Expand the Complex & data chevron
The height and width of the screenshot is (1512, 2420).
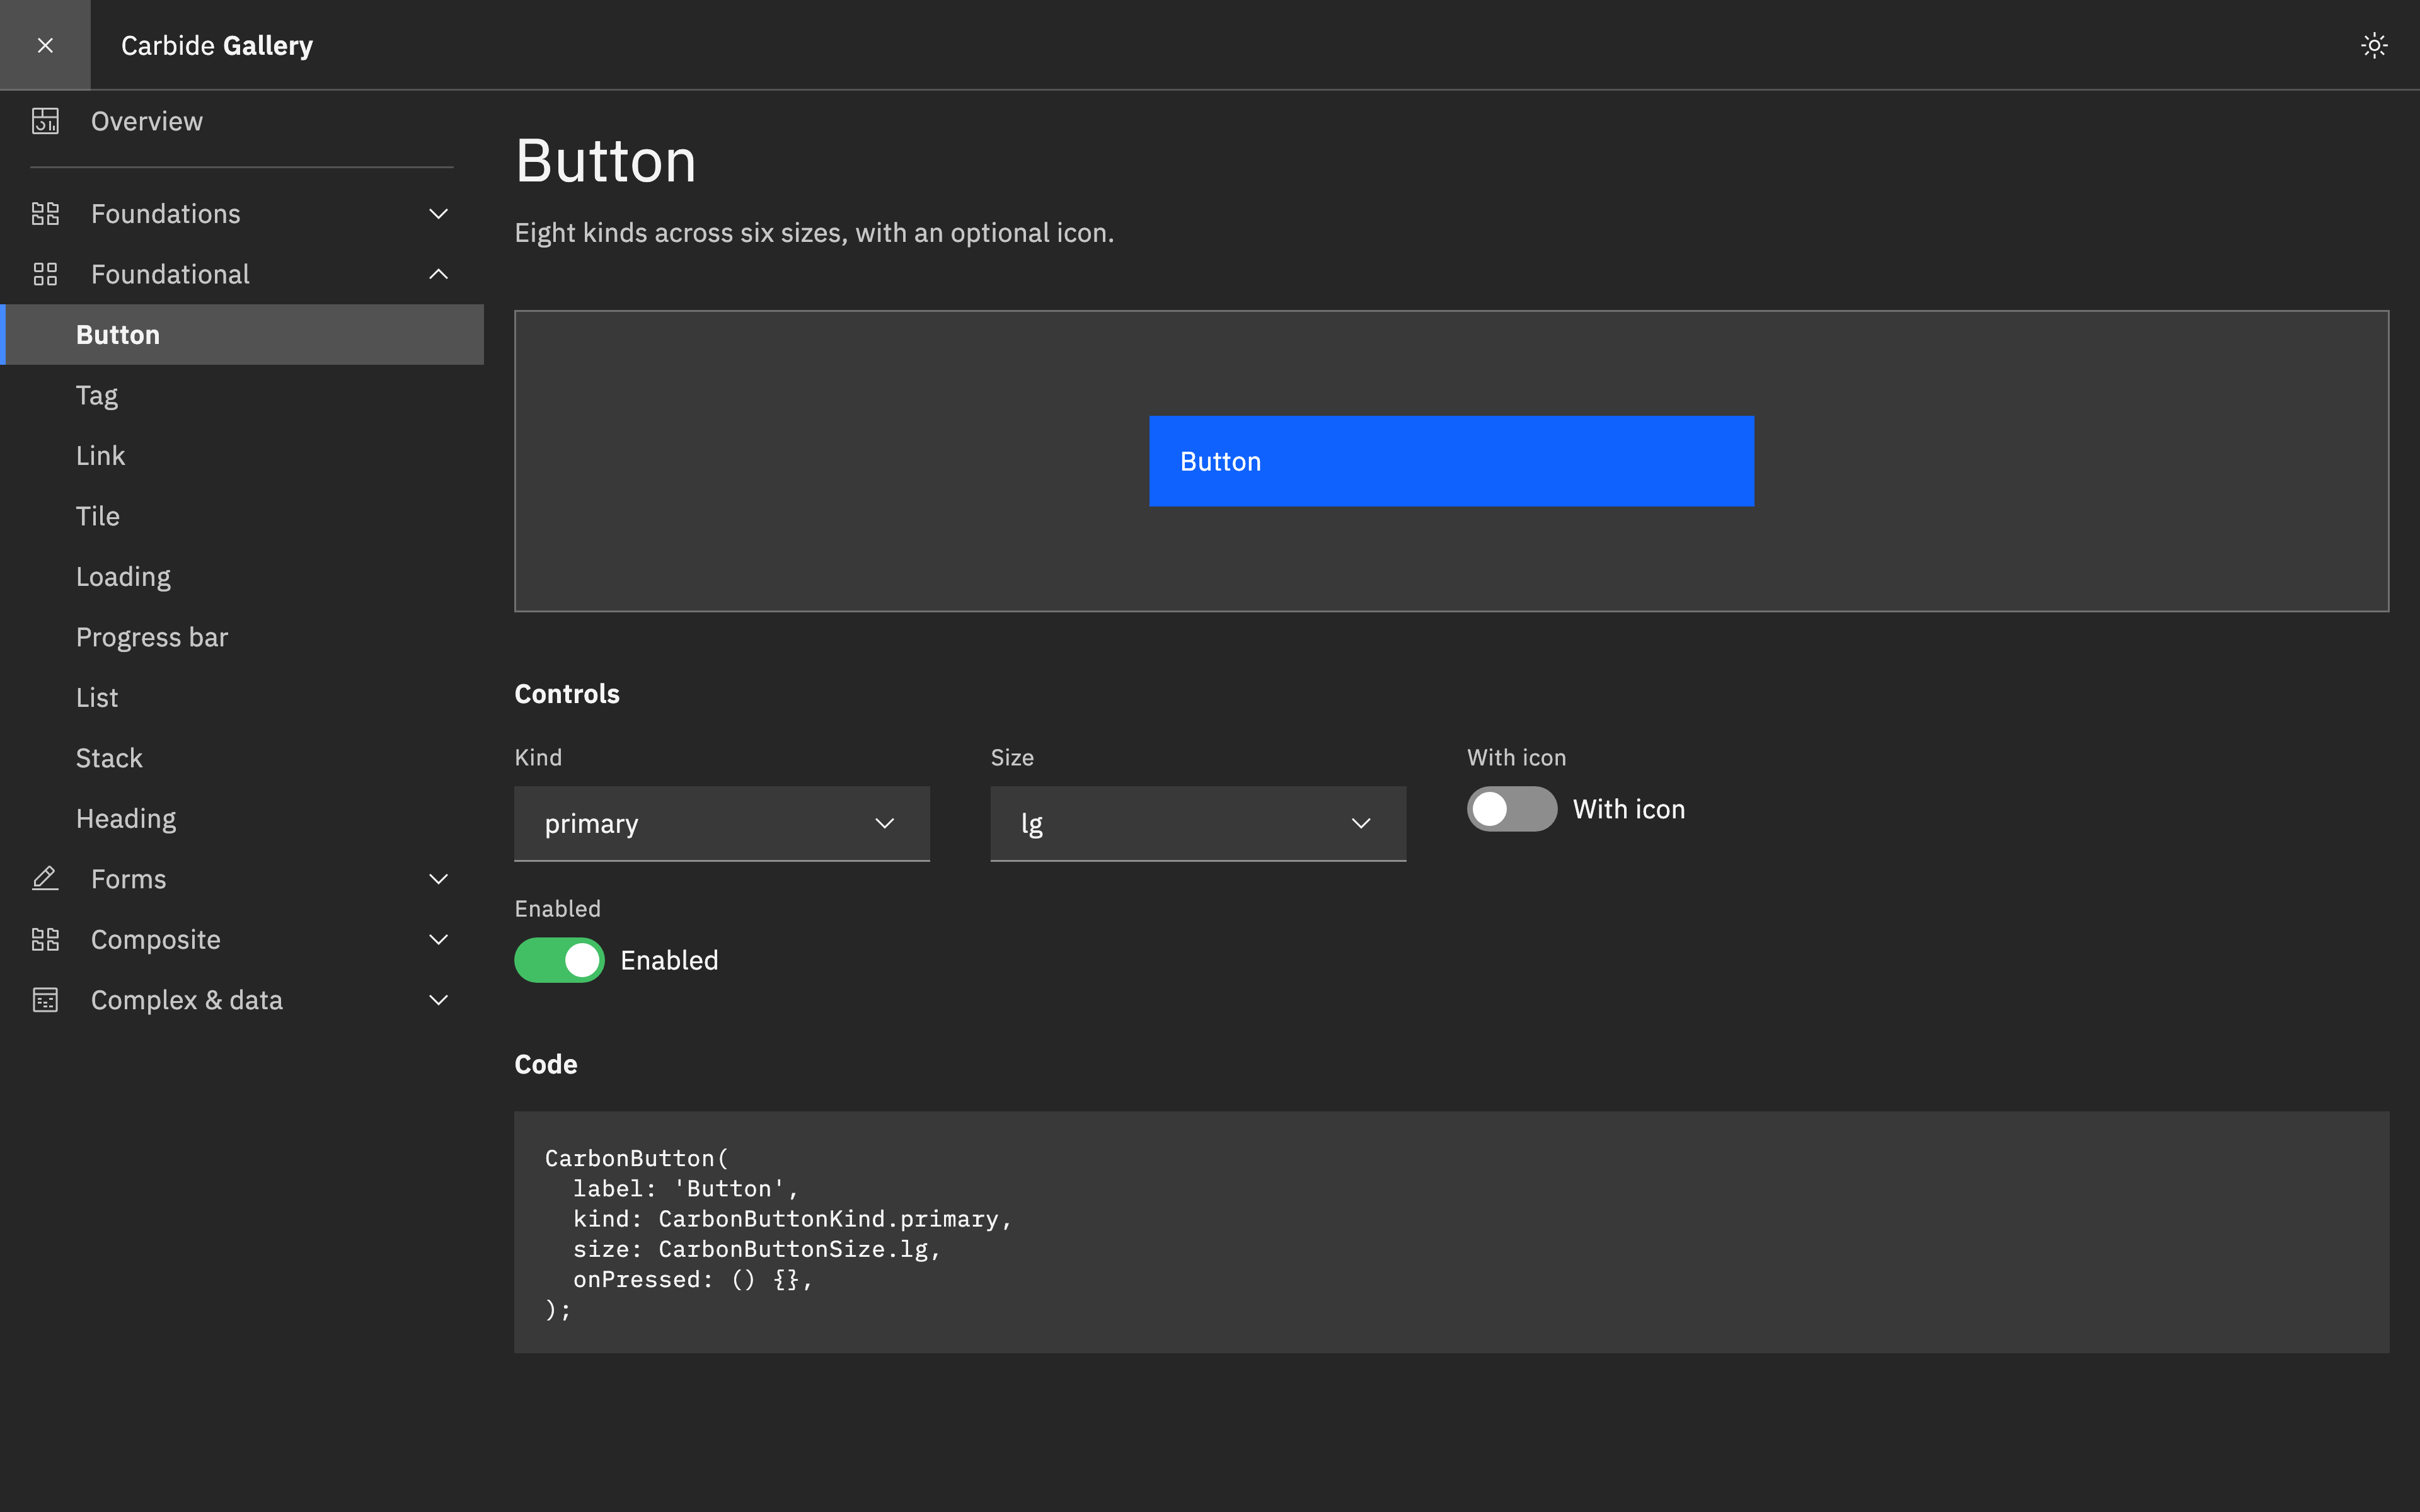tap(438, 999)
